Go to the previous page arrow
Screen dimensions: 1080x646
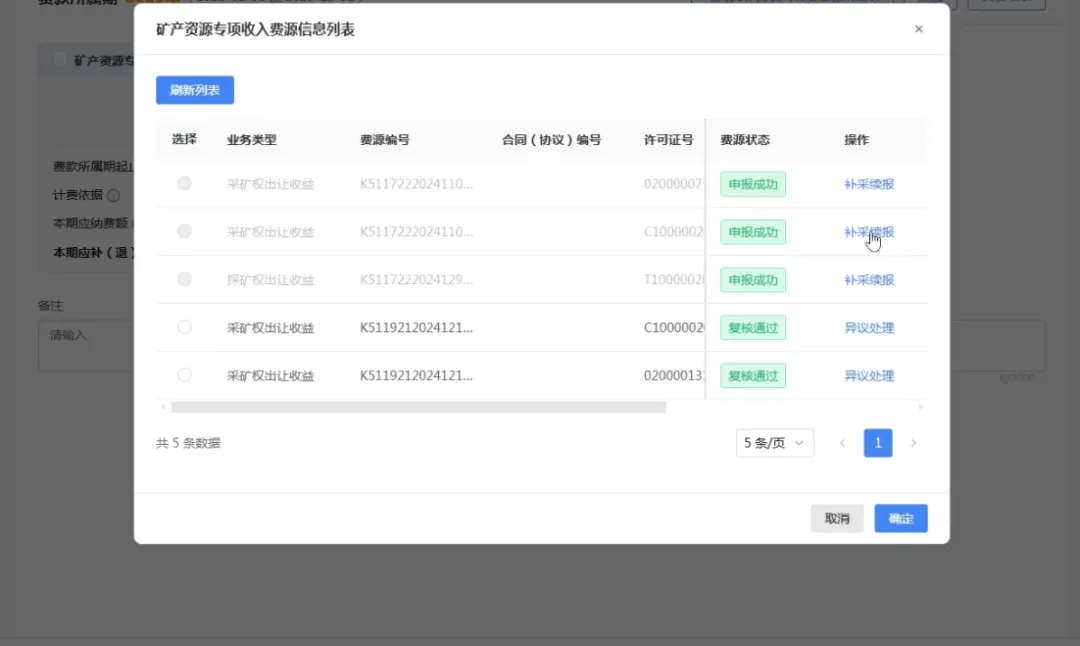click(842, 443)
